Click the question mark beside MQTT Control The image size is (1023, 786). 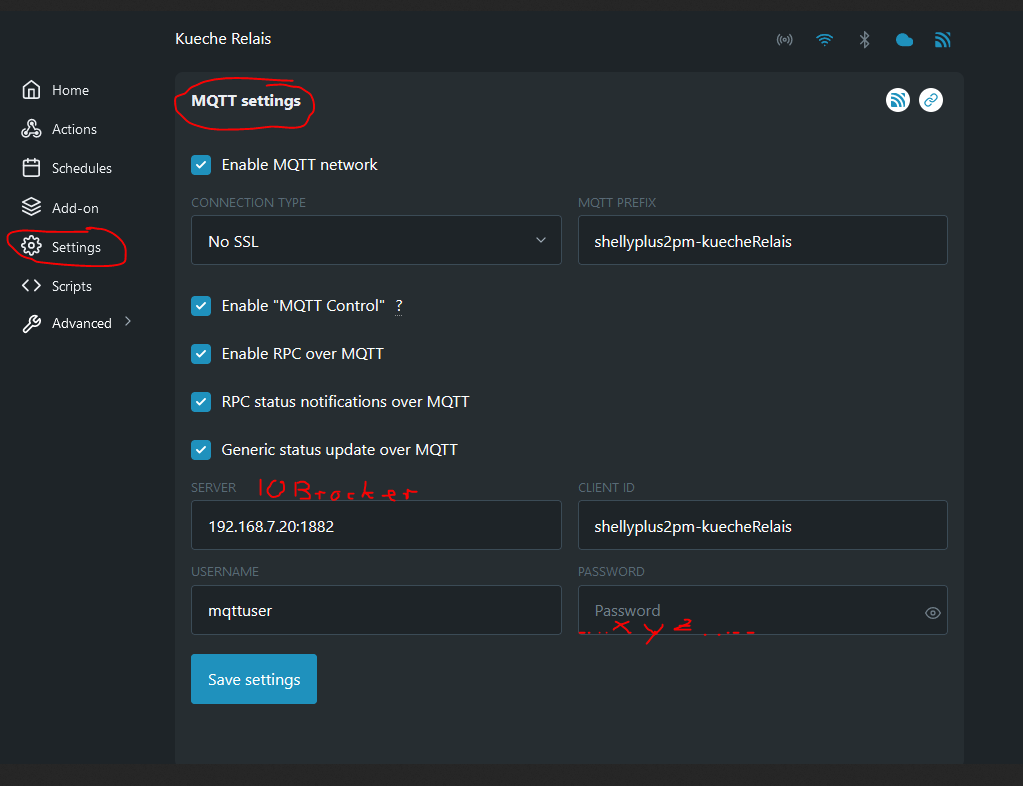click(399, 306)
